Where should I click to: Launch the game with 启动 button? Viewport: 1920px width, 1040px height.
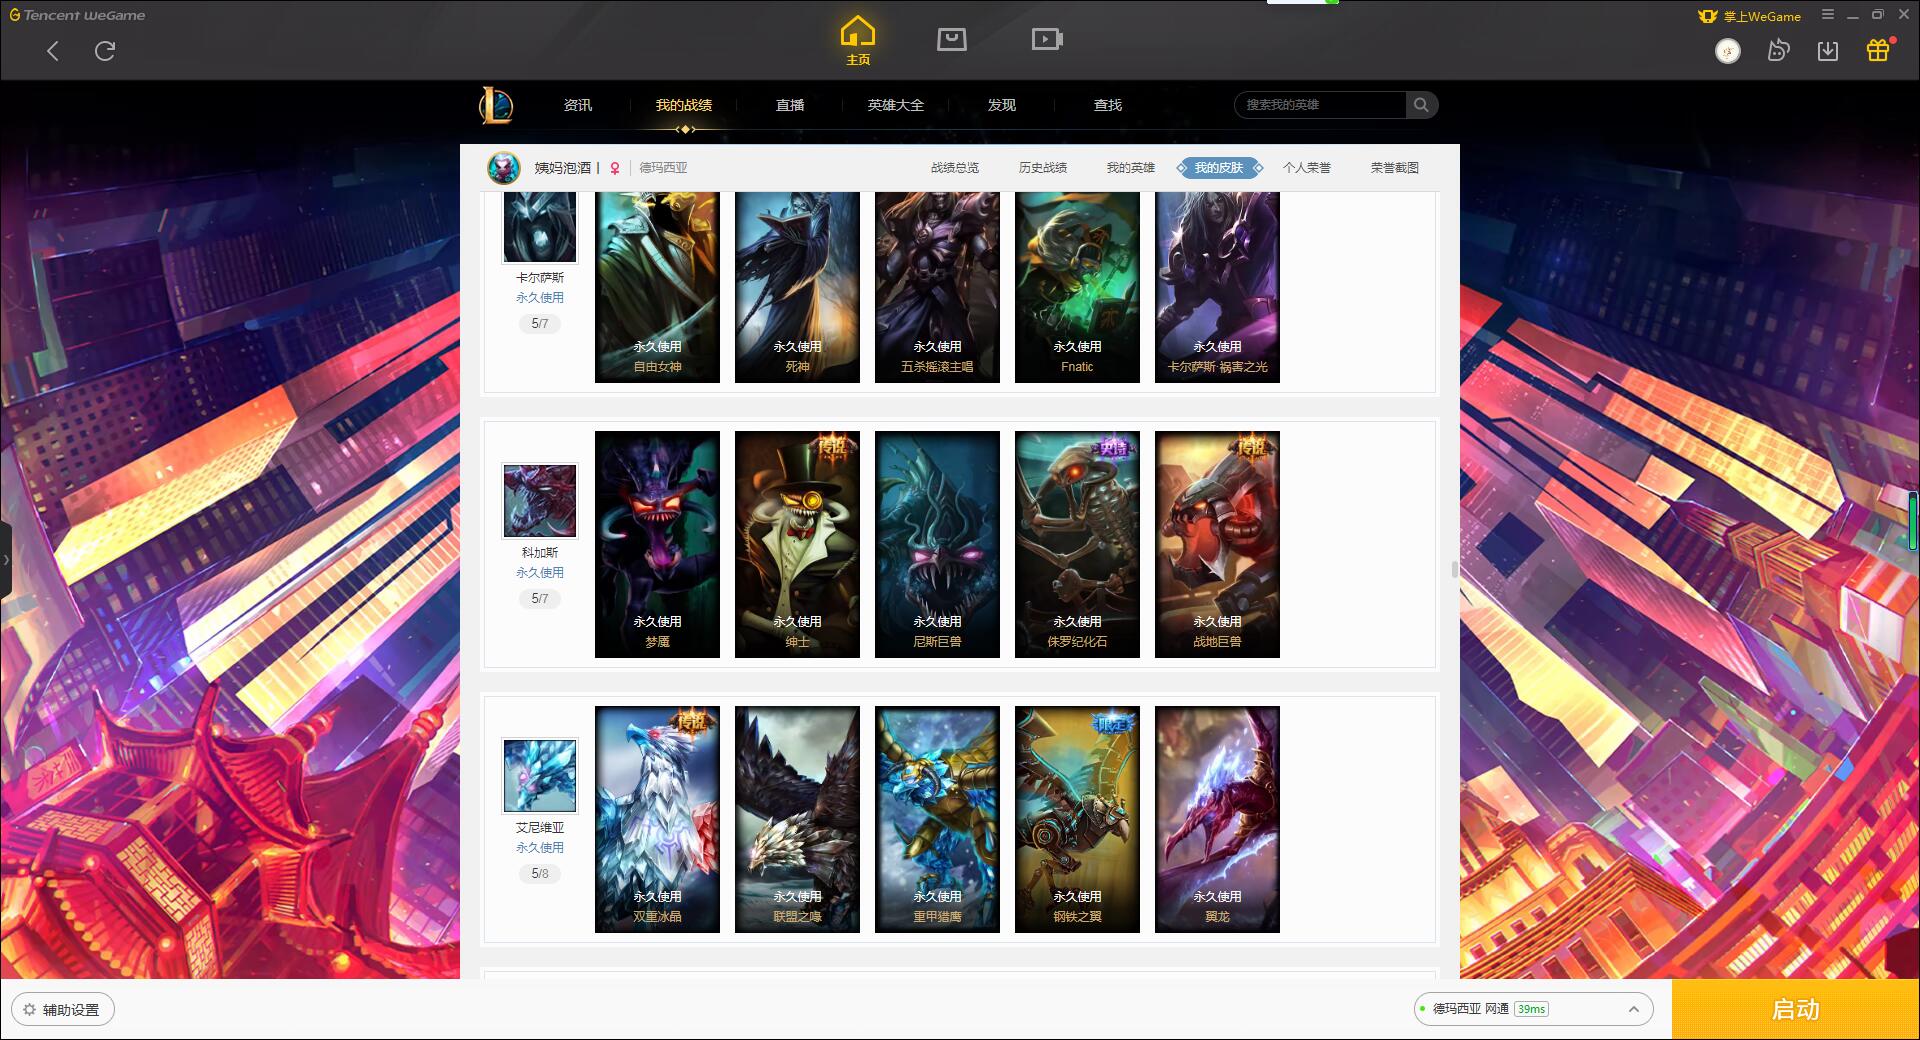click(1795, 1009)
